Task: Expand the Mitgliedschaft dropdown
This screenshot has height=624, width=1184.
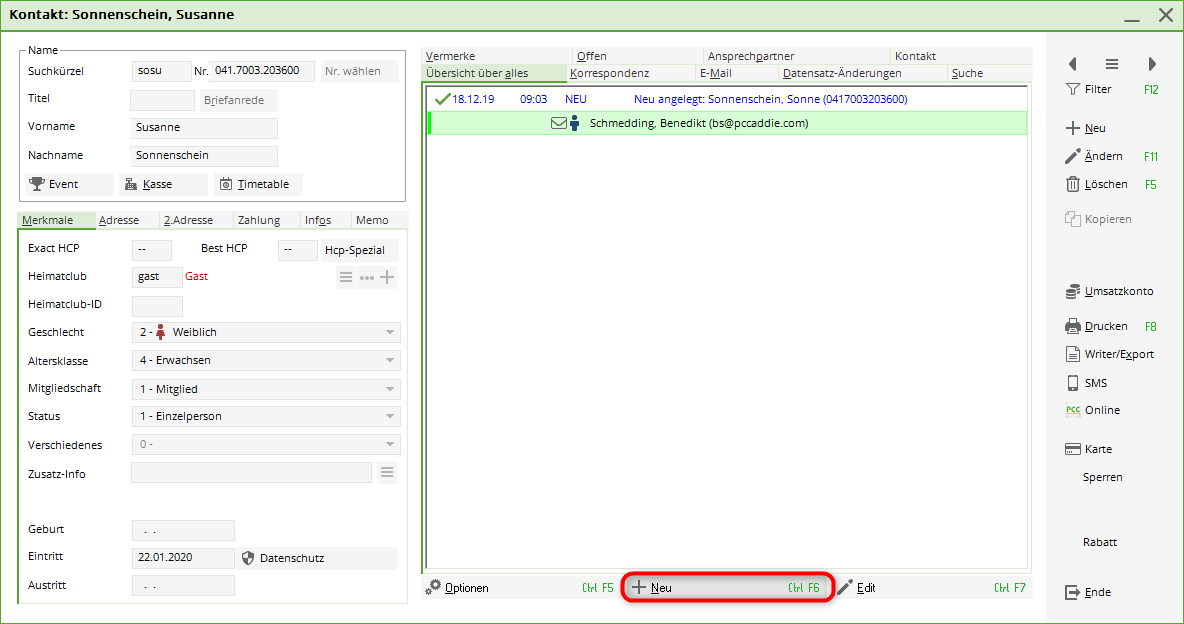Action: click(x=389, y=389)
